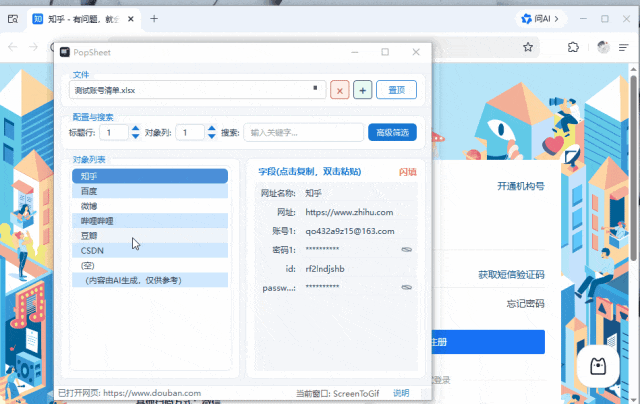The image size is (640, 404).
Task: Open 高级筛选 advanced filter
Action: pyautogui.click(x=392, y=132)
